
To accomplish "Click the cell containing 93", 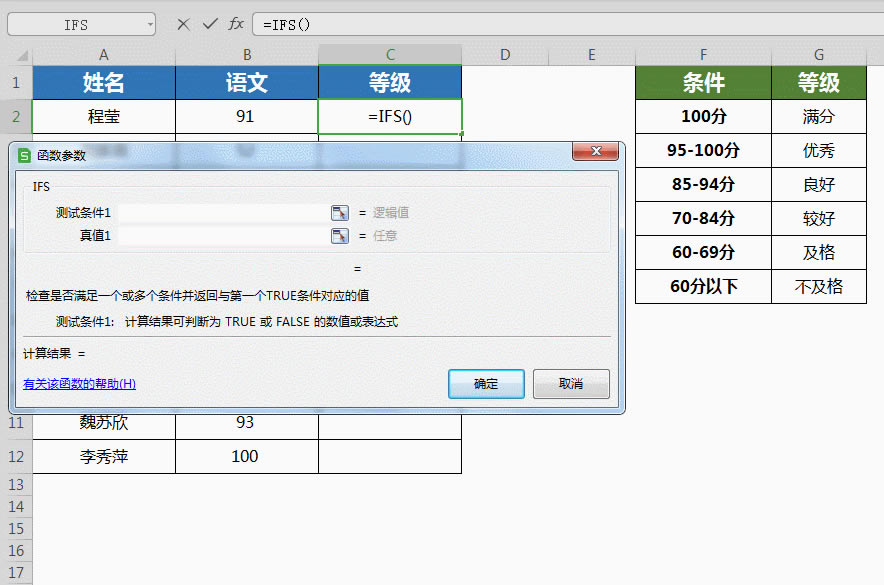I will point(247,427).
